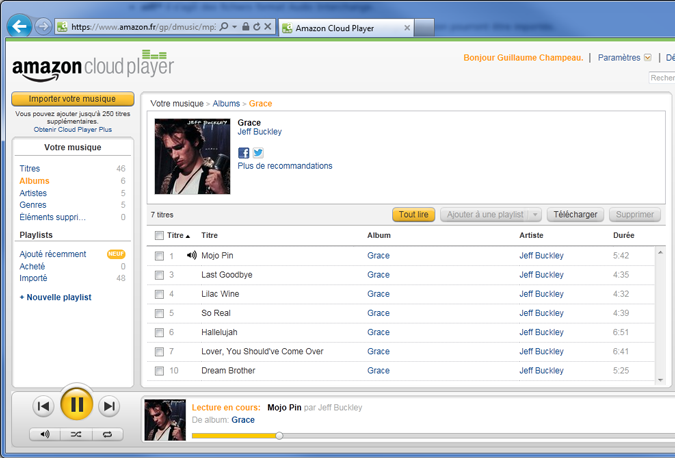Pause playback with the pause button
Screen dimensions: 675x458
pos(76,405)
